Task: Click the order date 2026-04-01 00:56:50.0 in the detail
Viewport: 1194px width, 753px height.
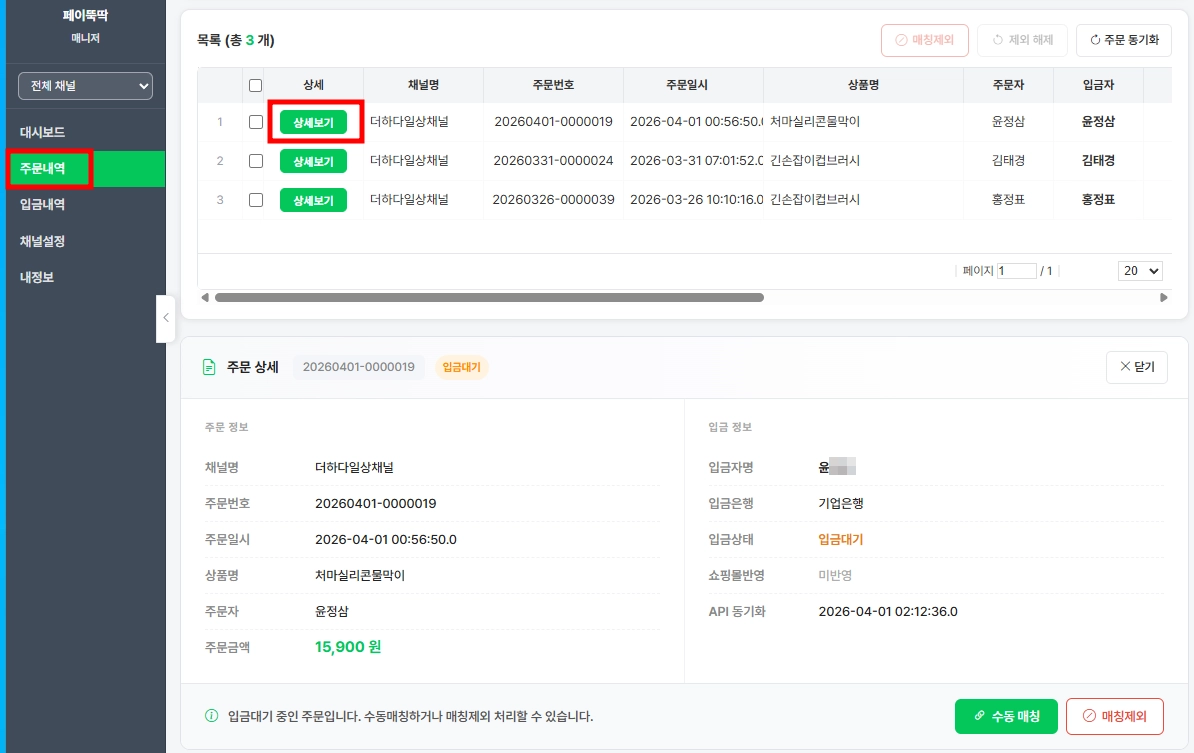Action: pyautogui.click(x=385, y=539)
